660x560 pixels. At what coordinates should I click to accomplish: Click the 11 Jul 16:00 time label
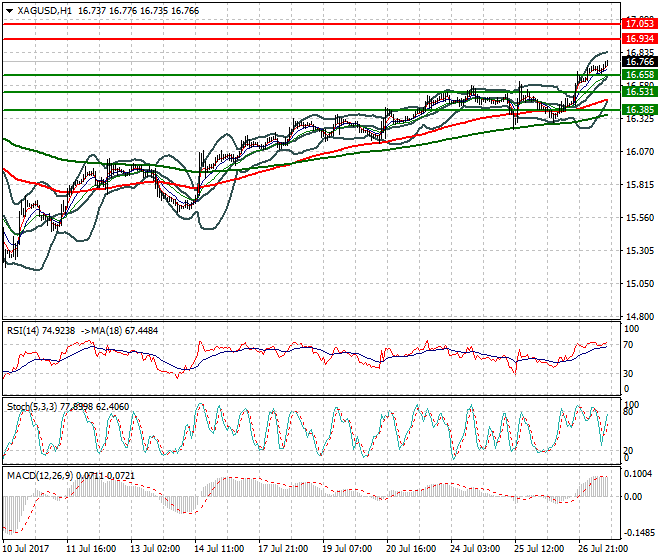click(x=91, y=549)
